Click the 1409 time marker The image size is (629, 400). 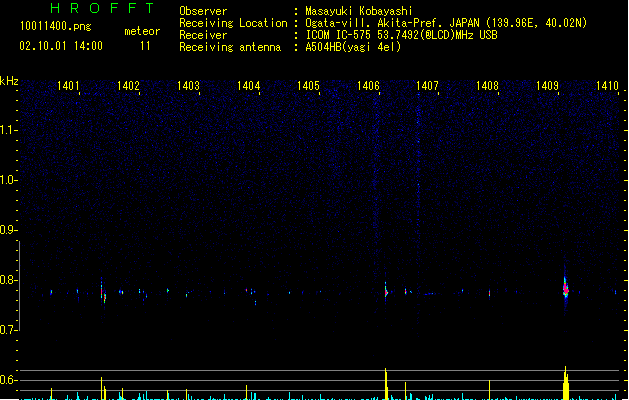[547, 86]
